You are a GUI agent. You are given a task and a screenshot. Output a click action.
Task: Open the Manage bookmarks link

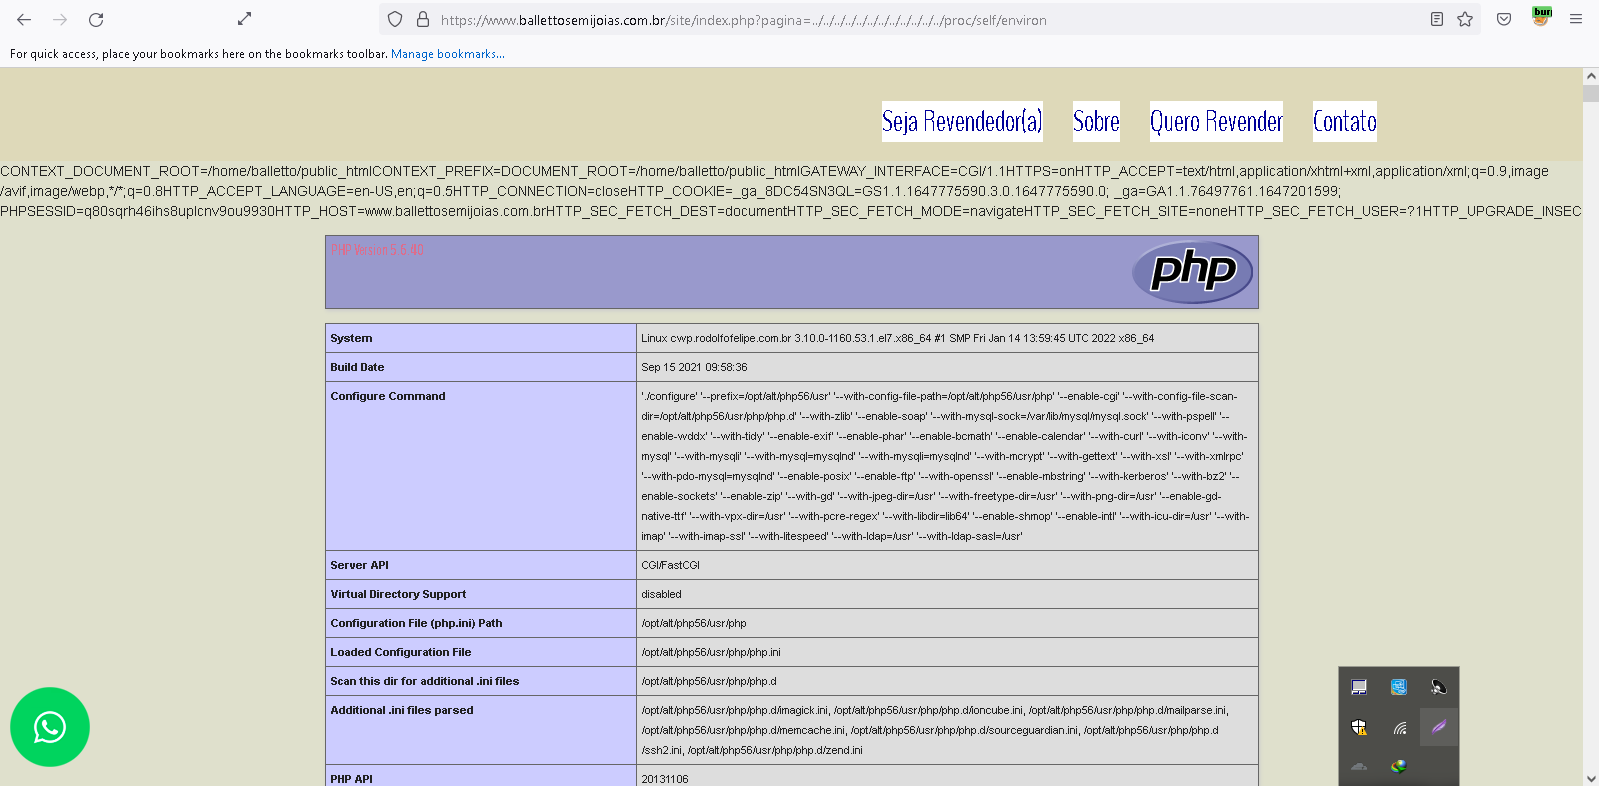pyautogui.click(x=447, y=54)
